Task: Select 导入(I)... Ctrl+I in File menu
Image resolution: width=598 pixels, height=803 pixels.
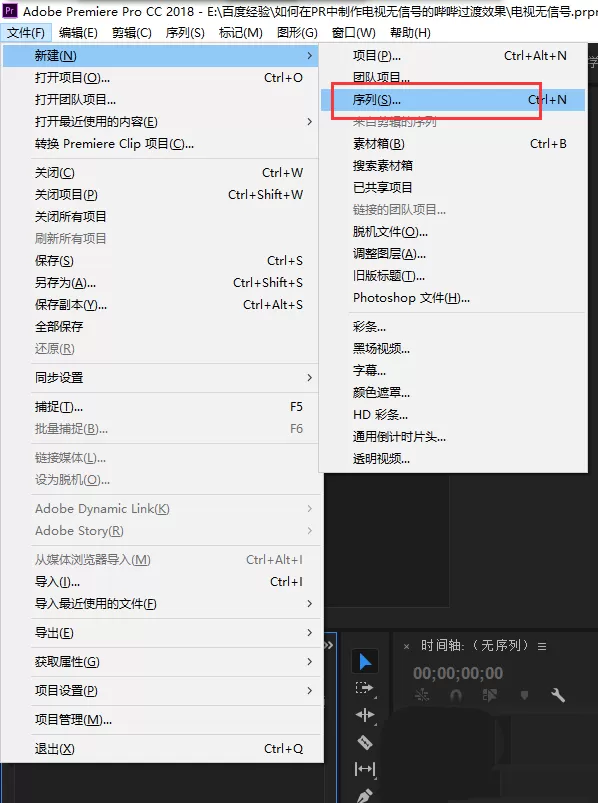Action: point(161,581)
